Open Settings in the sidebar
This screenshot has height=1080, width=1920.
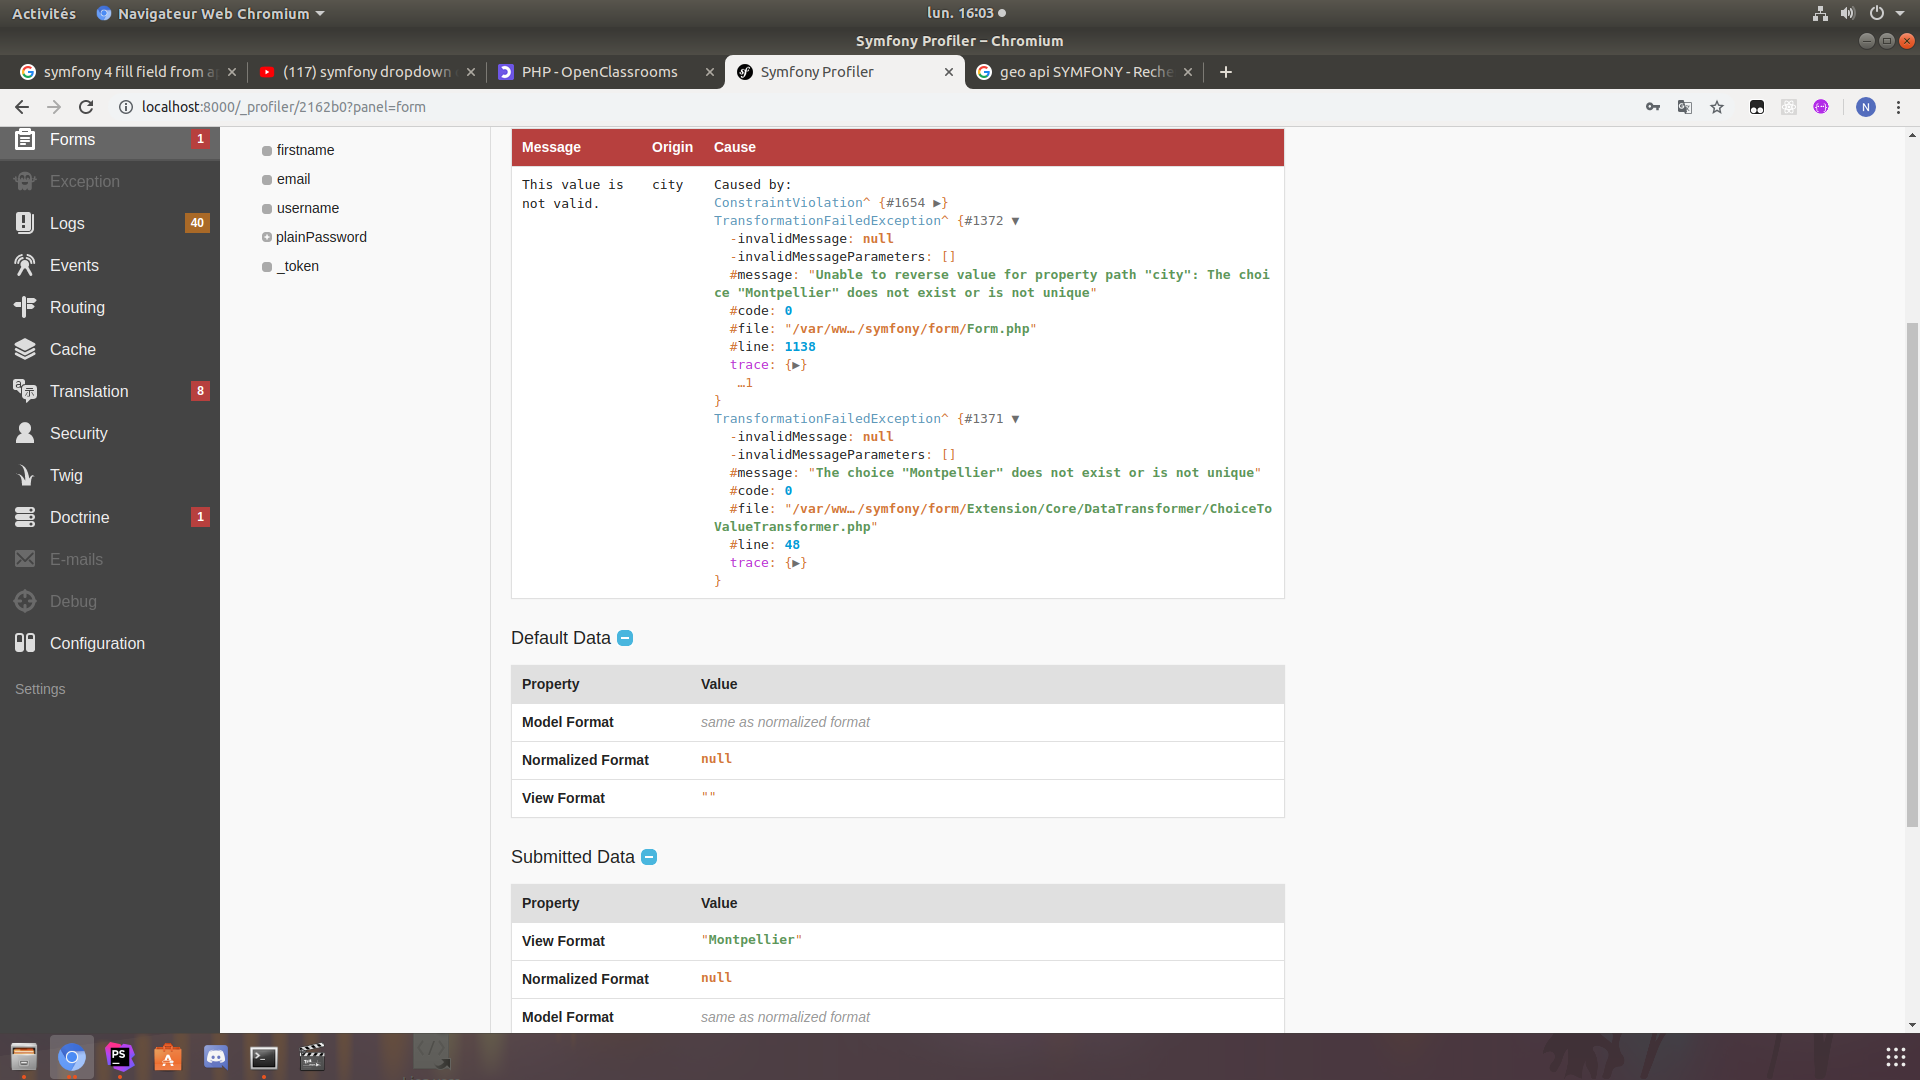39,689
